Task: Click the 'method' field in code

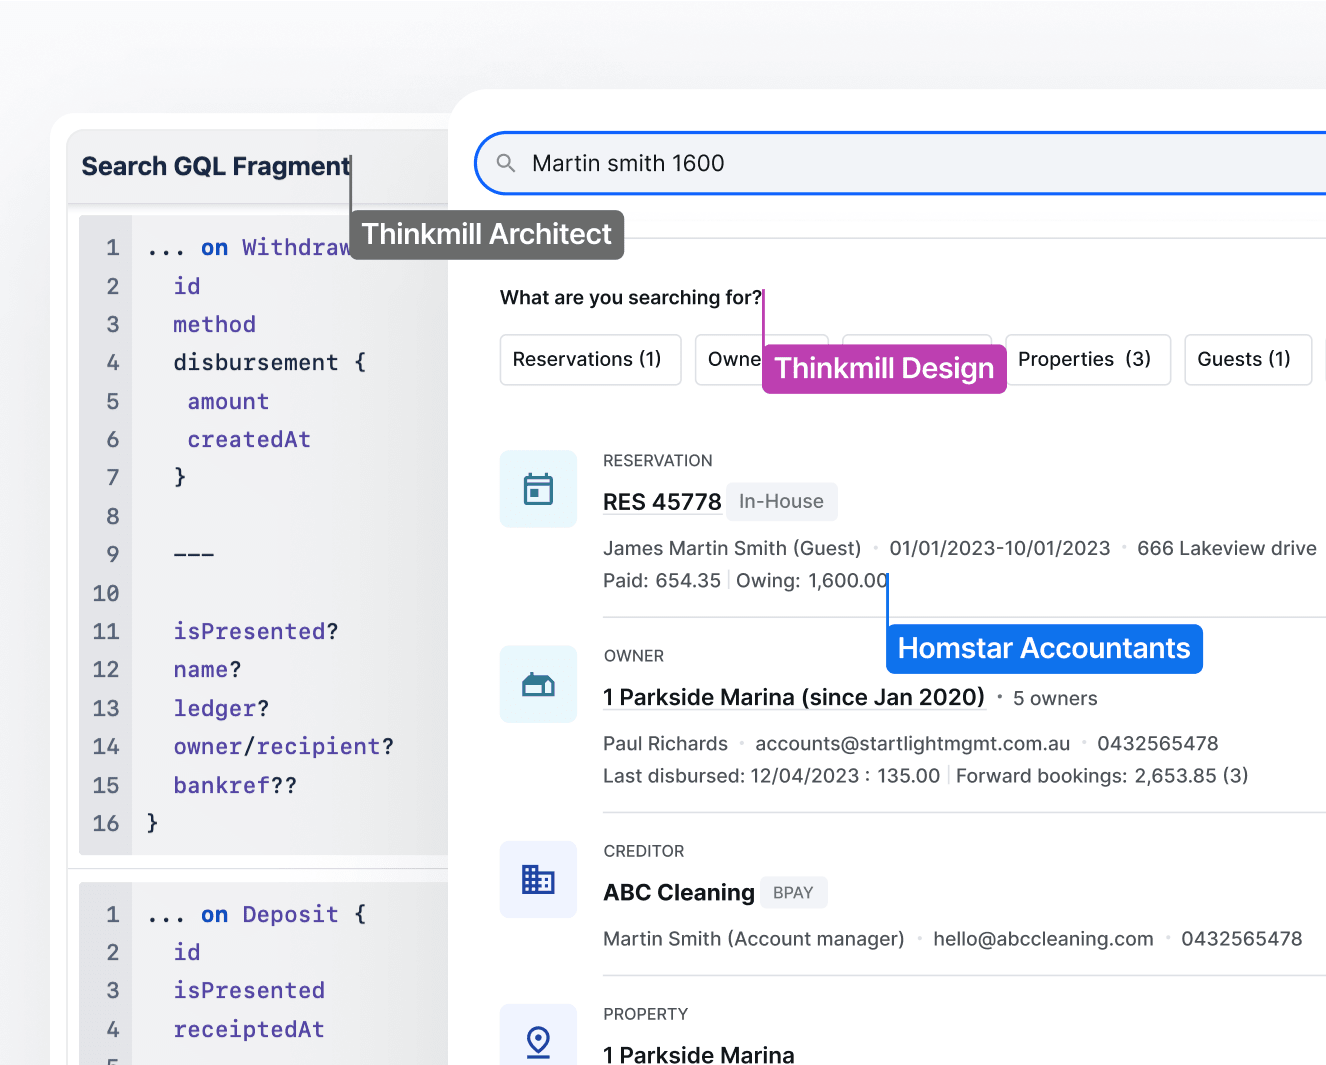Action: click(x=214, y=324)
